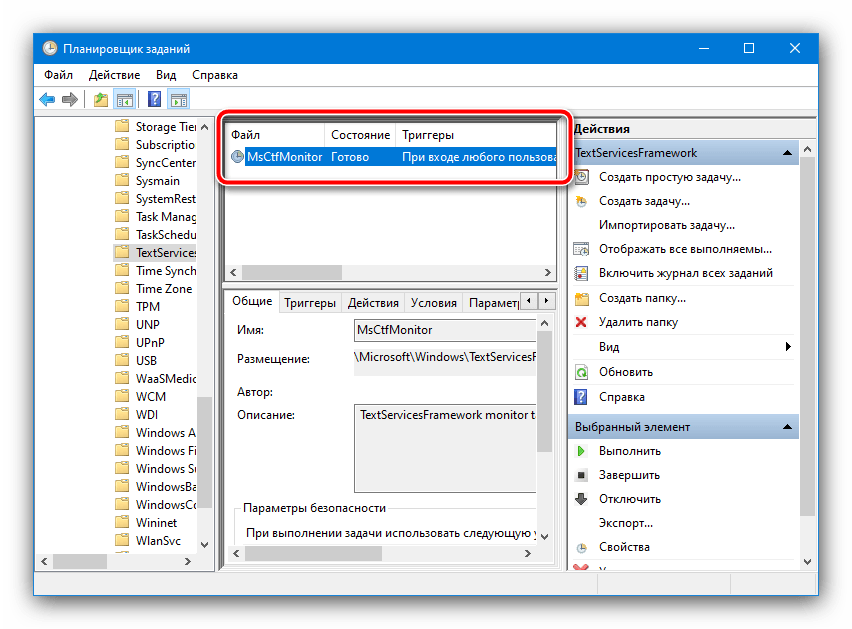852x629 pixels.
Task: Sort by the Файл column header
Action: (x=276, y=135)
